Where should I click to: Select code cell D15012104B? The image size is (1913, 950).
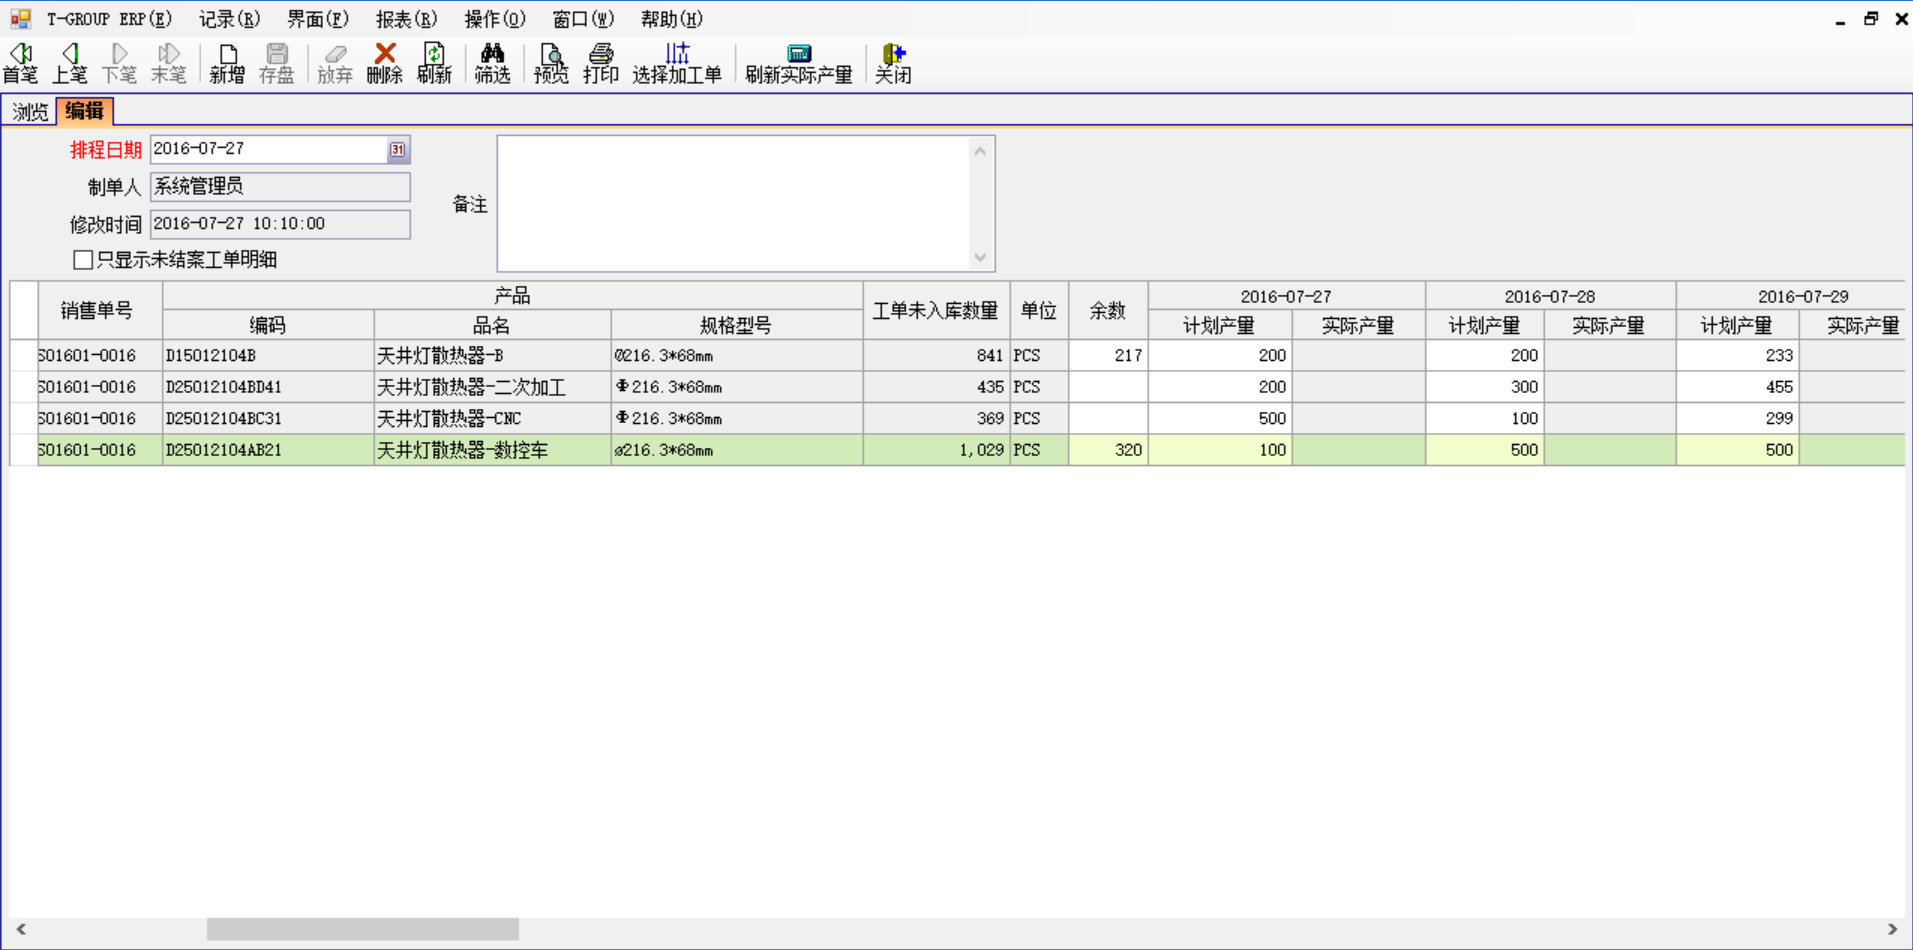[x=268, y=356]
